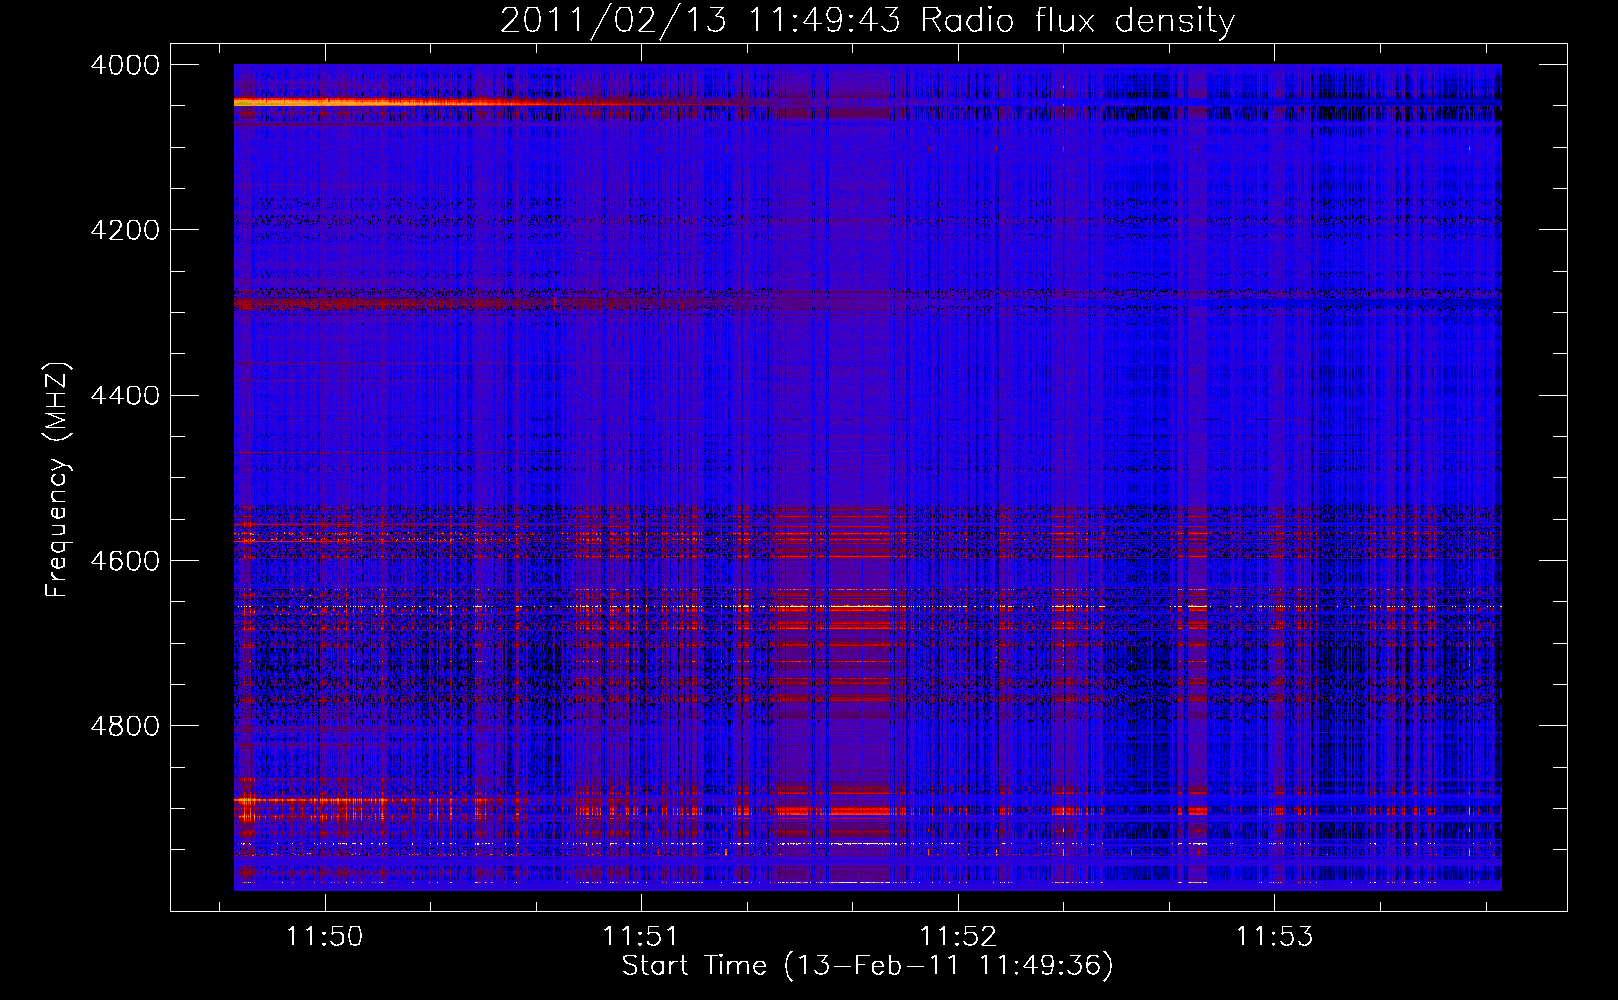Click the 11:53 time axis label

click(1274, 937)
